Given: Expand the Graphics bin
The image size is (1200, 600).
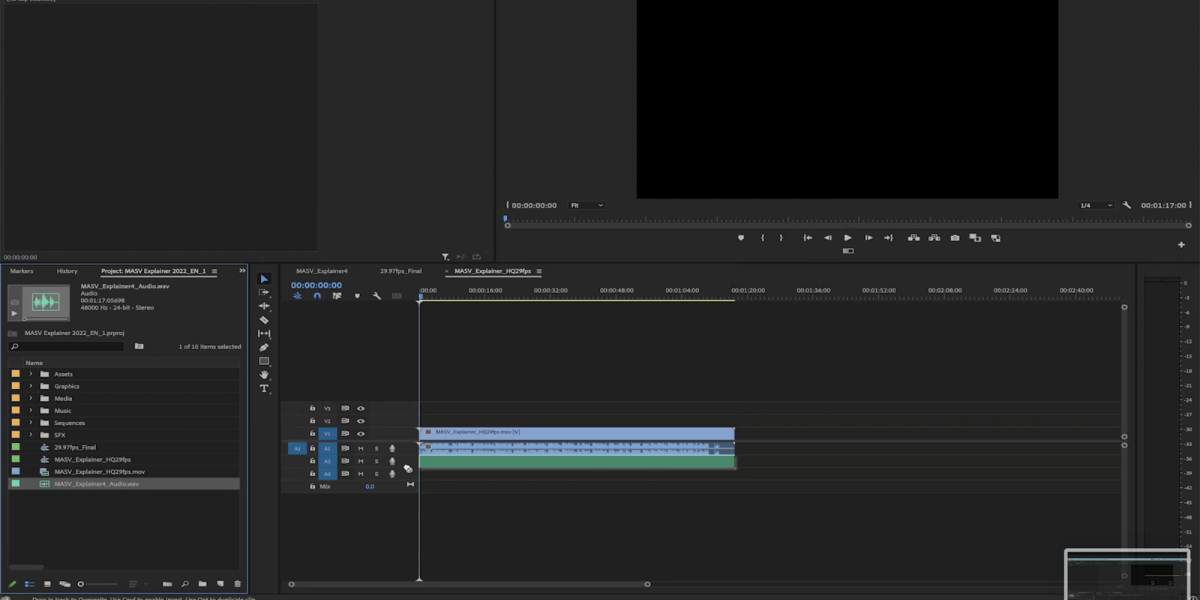Looking at the screenshot, I should pos(31,386).
